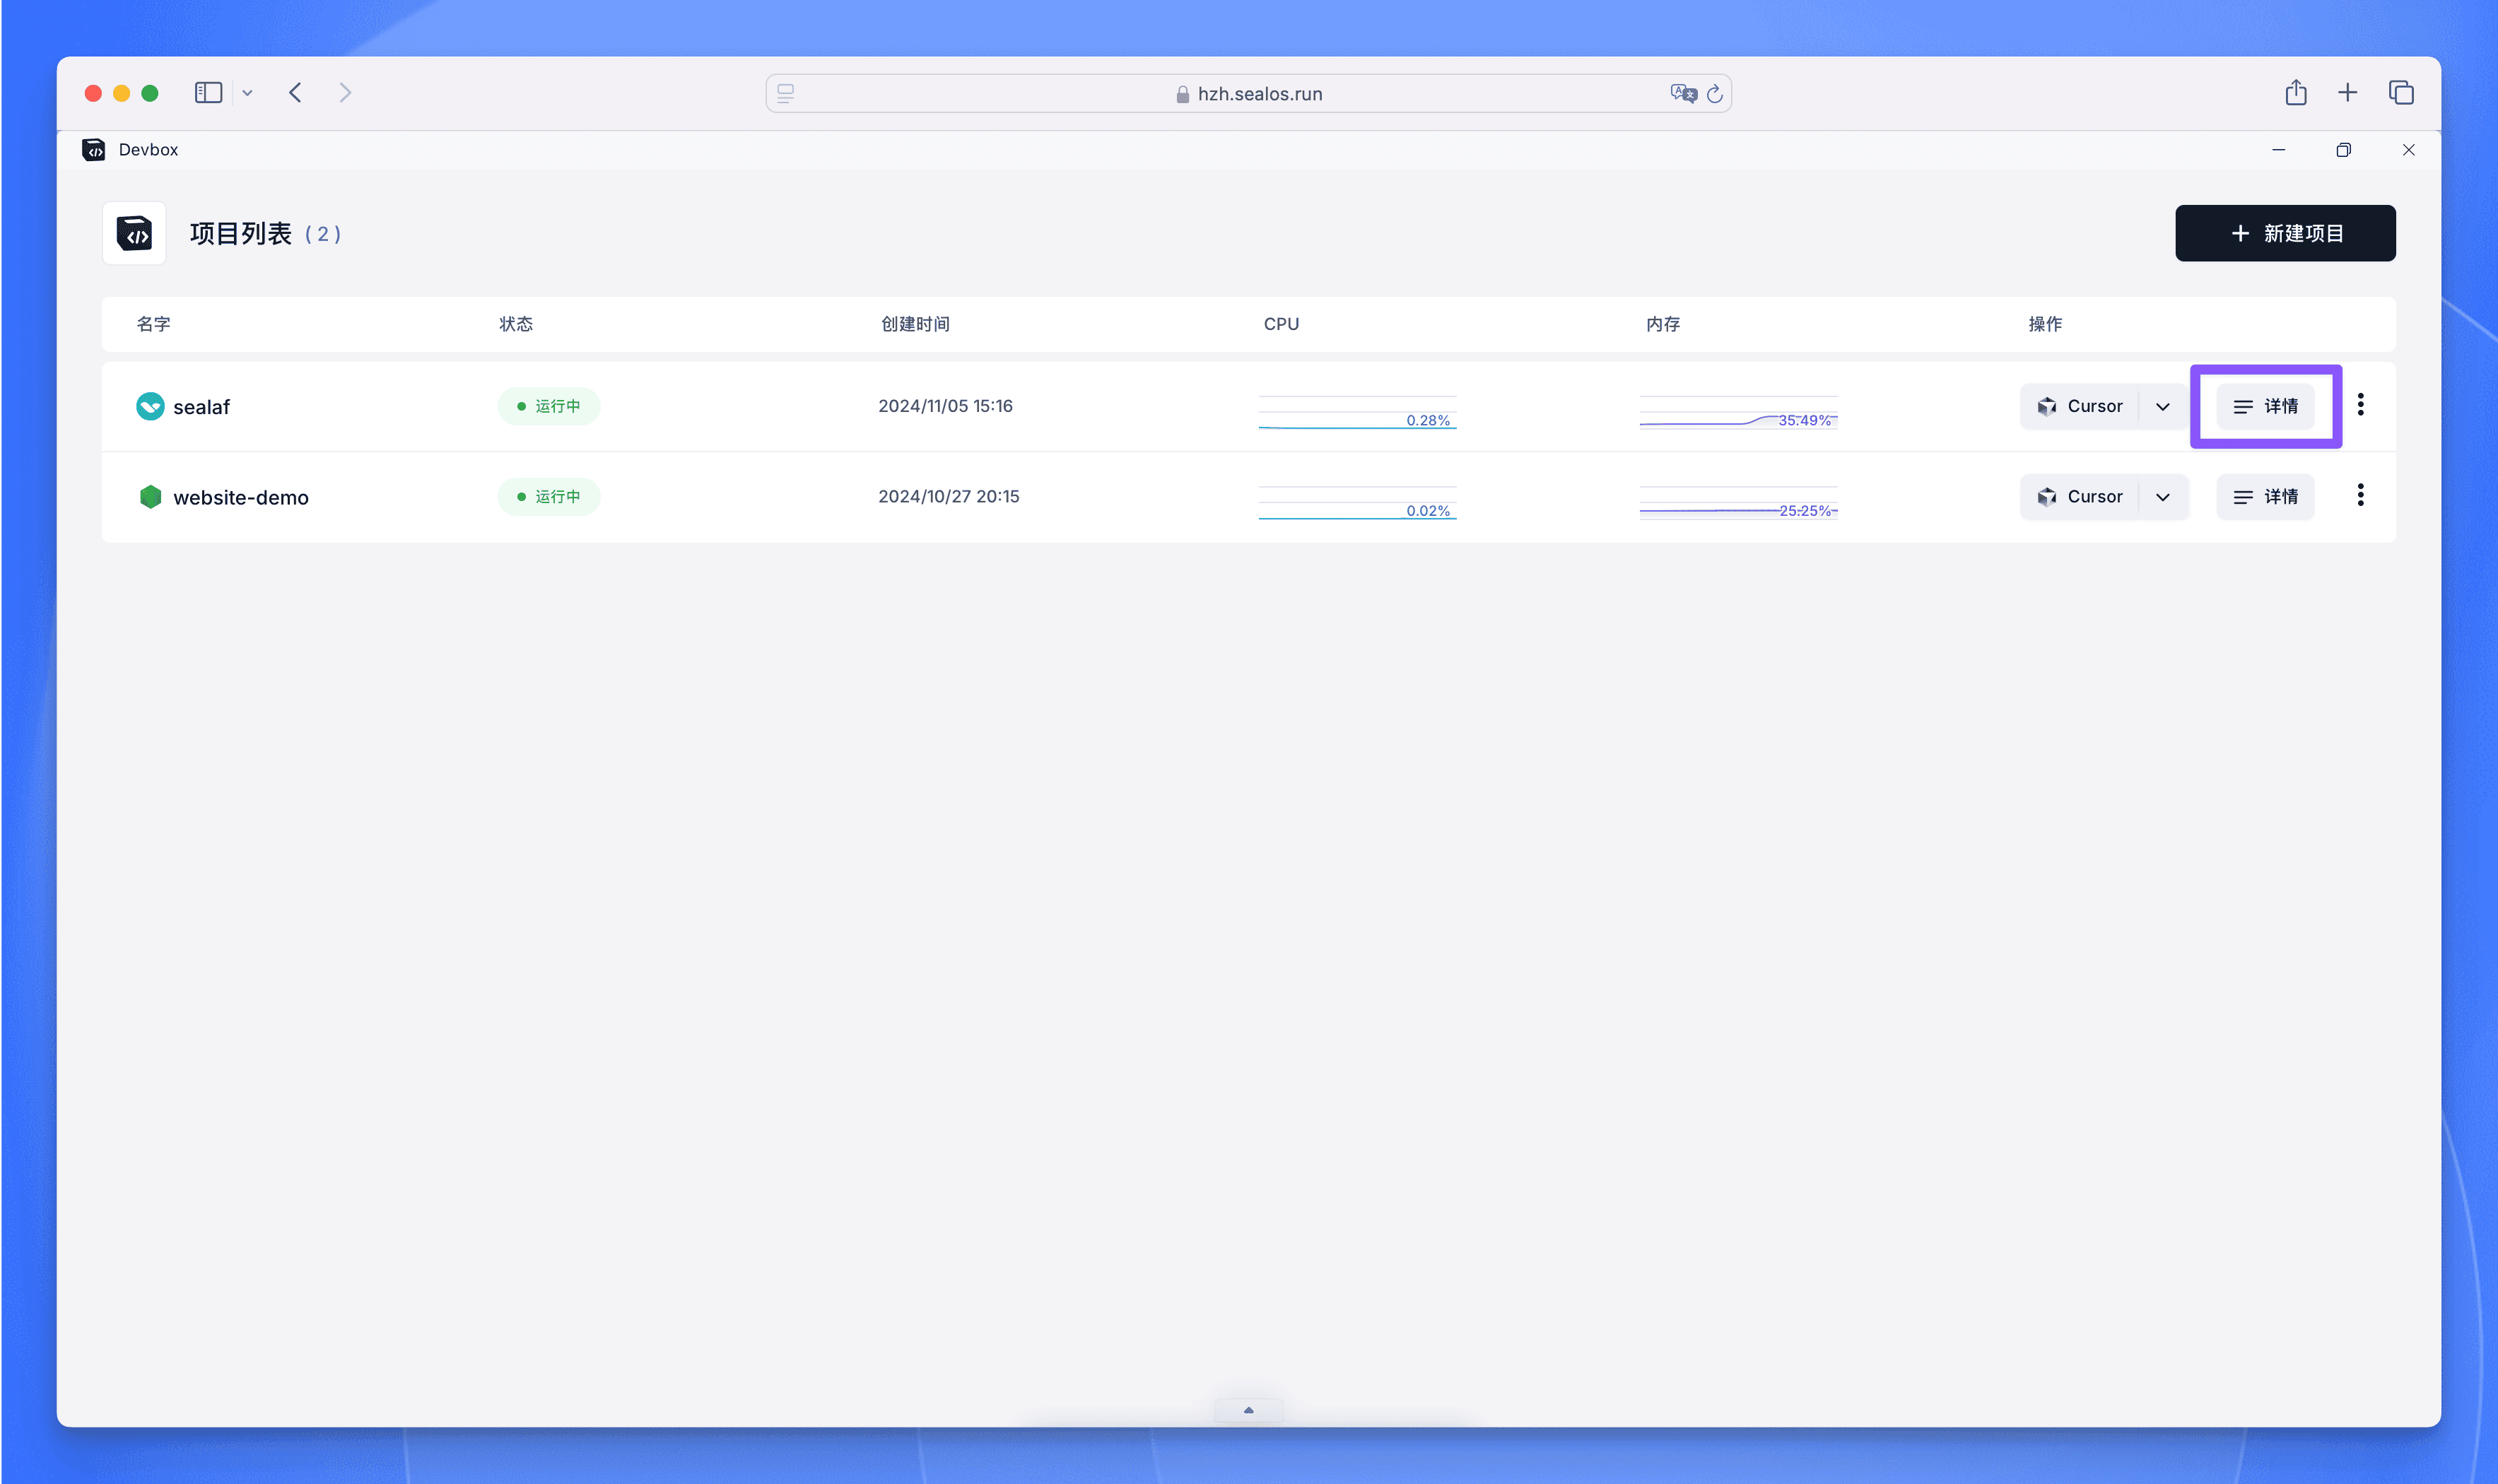This screenshot has width=2498, height=1484.
Task: Expand the Cursor dropdown in the website-demo row
Action: tap(2162, 497)
